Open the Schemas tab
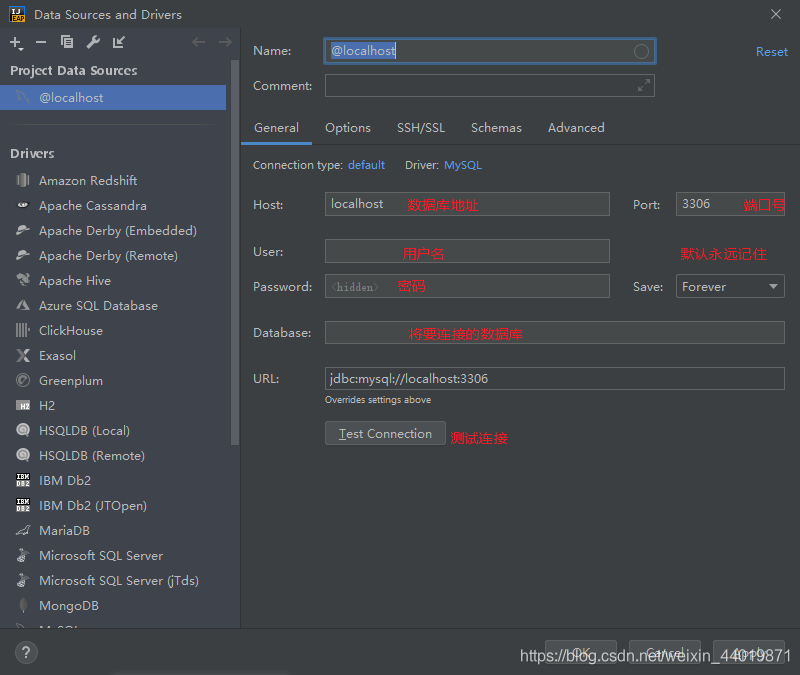800x675 pixels. [x=496, y=128]
